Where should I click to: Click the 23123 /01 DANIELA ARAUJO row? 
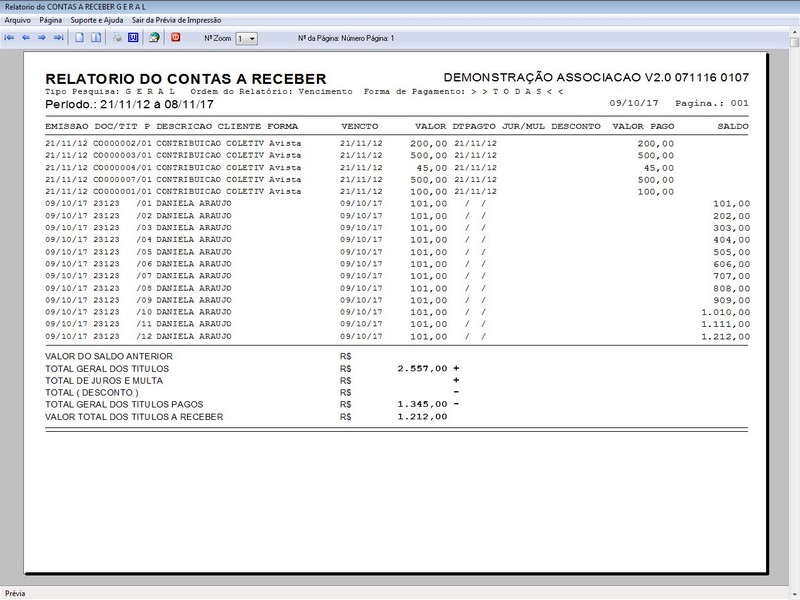[397, 204]
